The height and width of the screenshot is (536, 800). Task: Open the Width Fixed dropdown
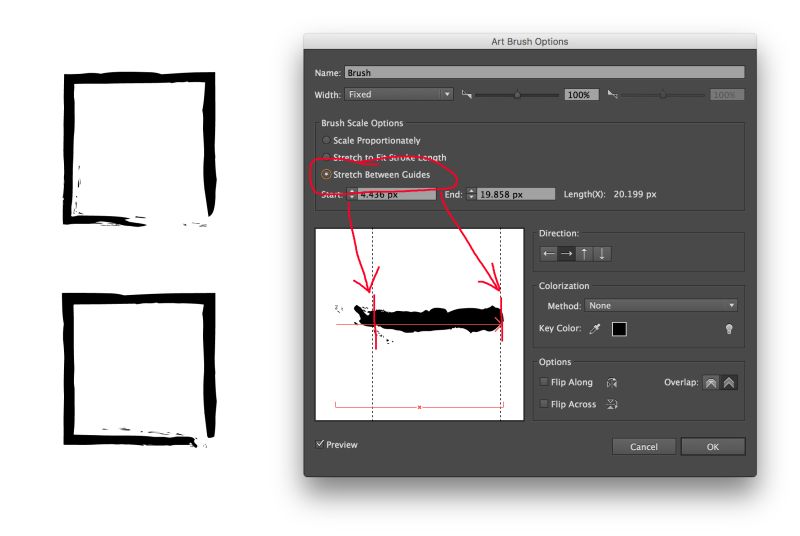[x=399, y=94]
